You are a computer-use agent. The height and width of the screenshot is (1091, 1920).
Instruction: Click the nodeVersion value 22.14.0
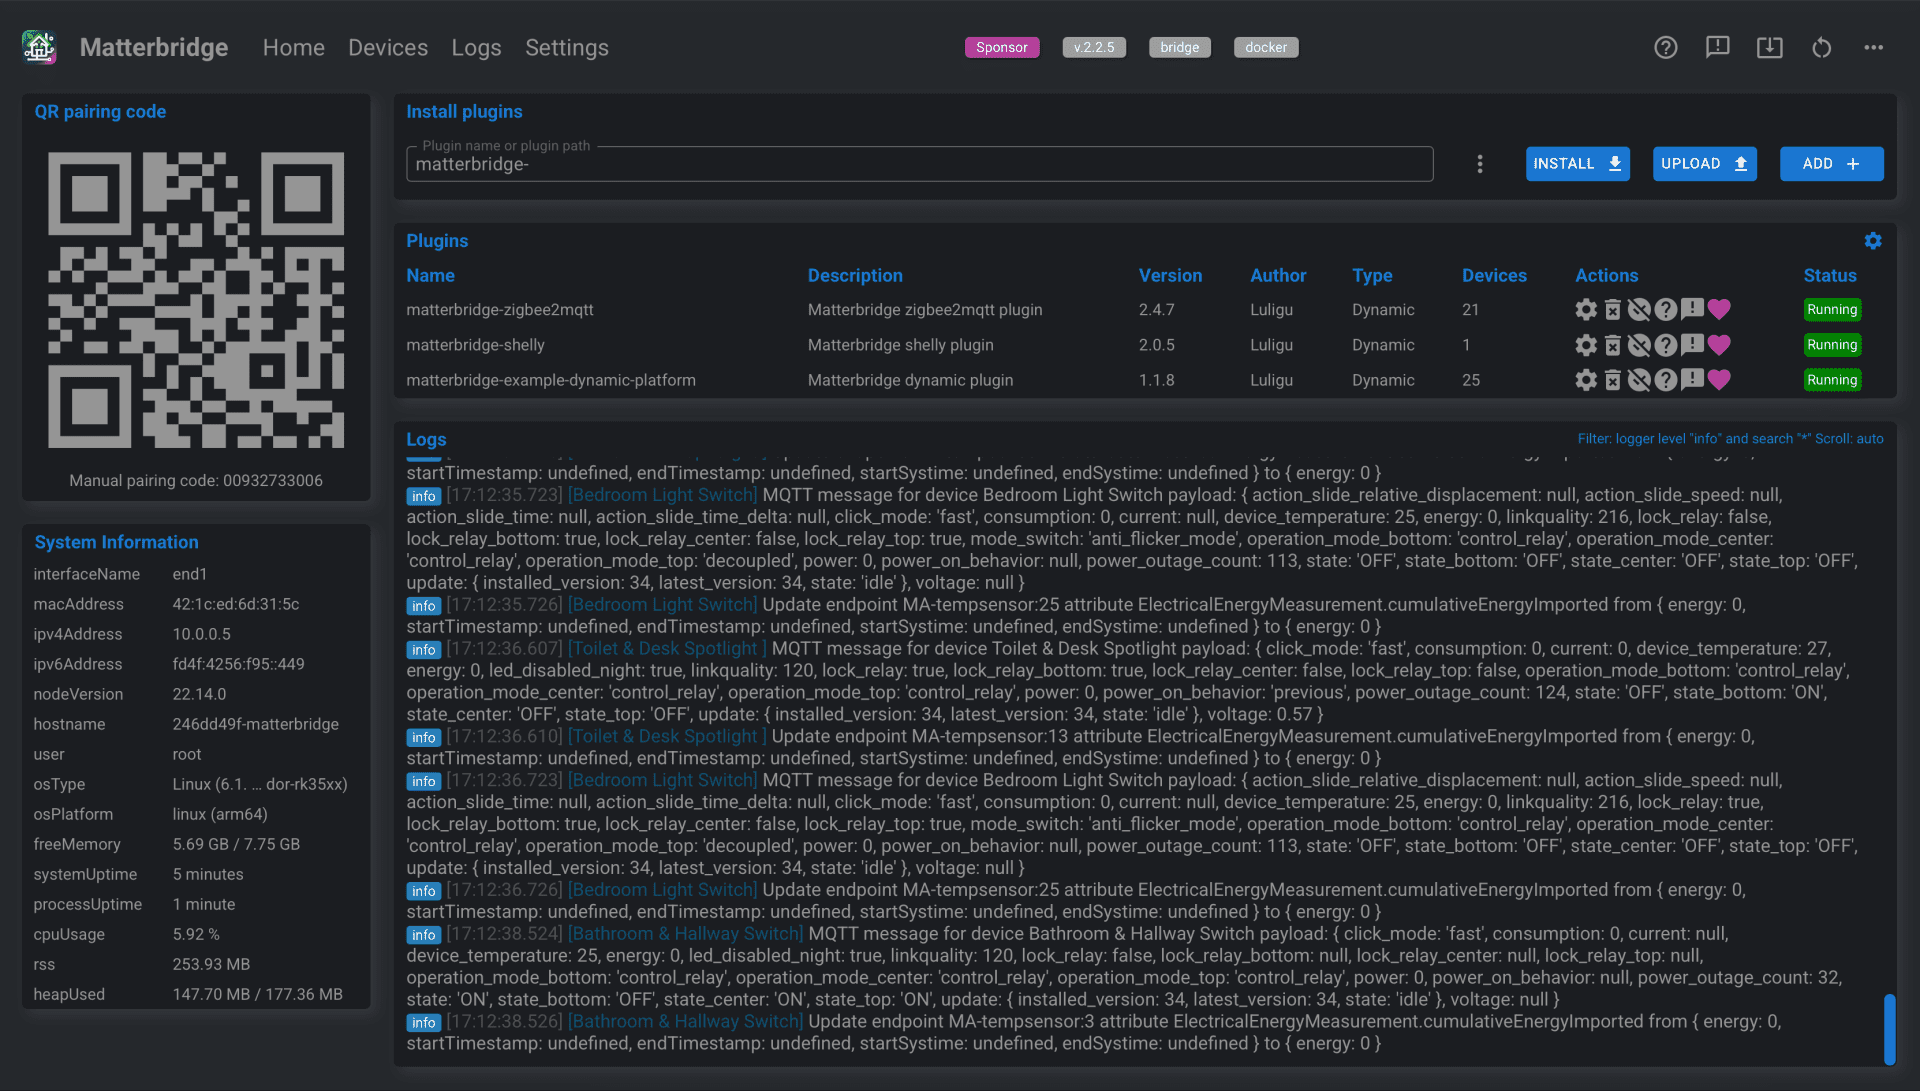[199, 694]
